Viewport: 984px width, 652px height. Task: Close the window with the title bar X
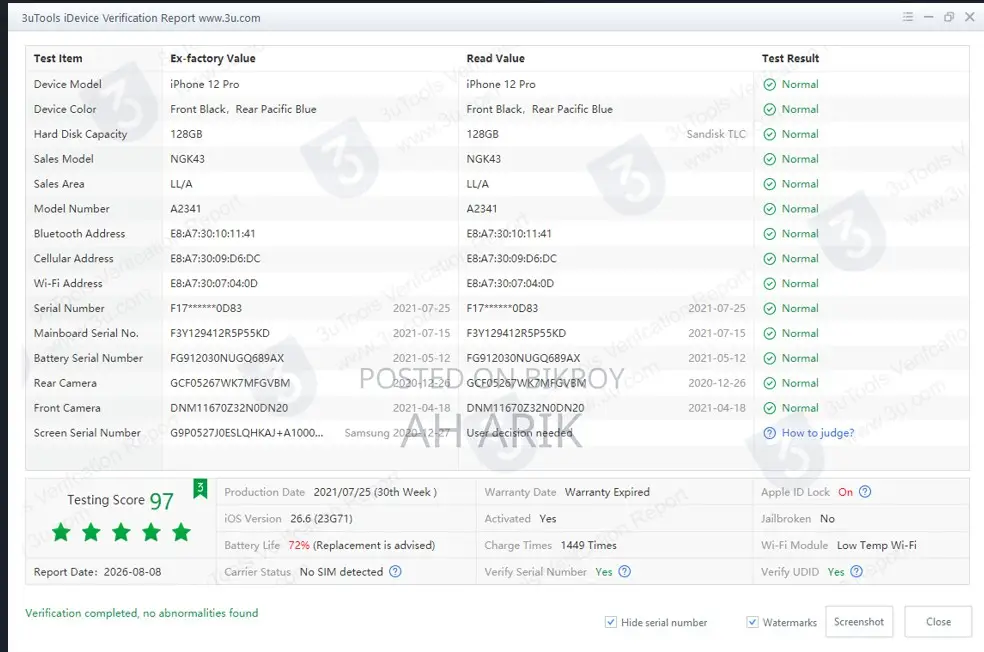point(970,17)
